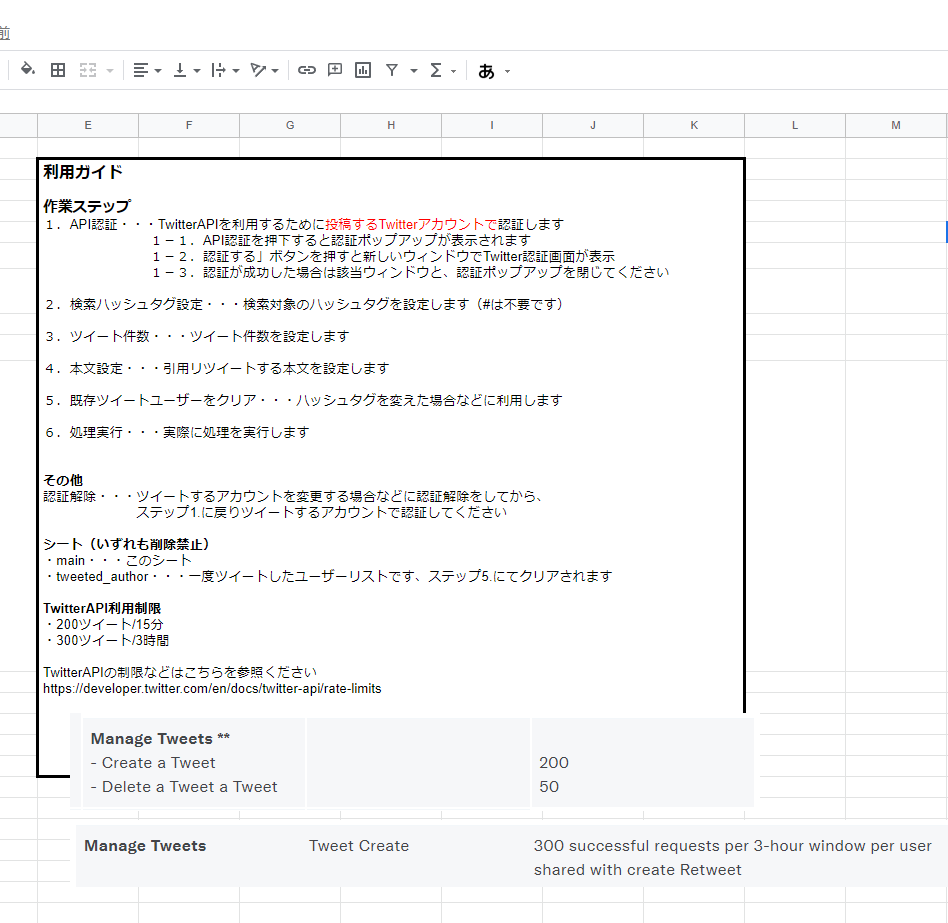Click the Delete a Tweet row label
The image size is (948, 923).
point(184,787)
